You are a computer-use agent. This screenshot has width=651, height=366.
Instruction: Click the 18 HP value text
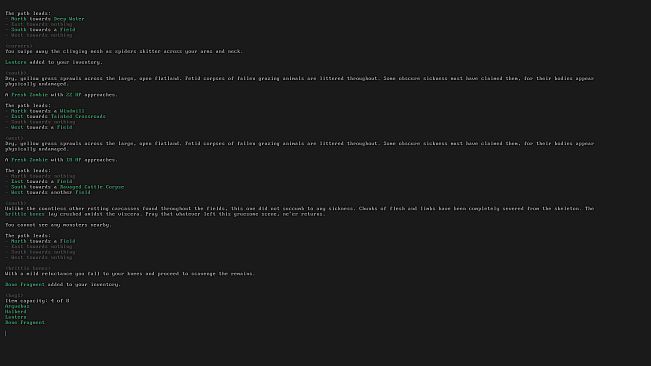tap(73, 159)
